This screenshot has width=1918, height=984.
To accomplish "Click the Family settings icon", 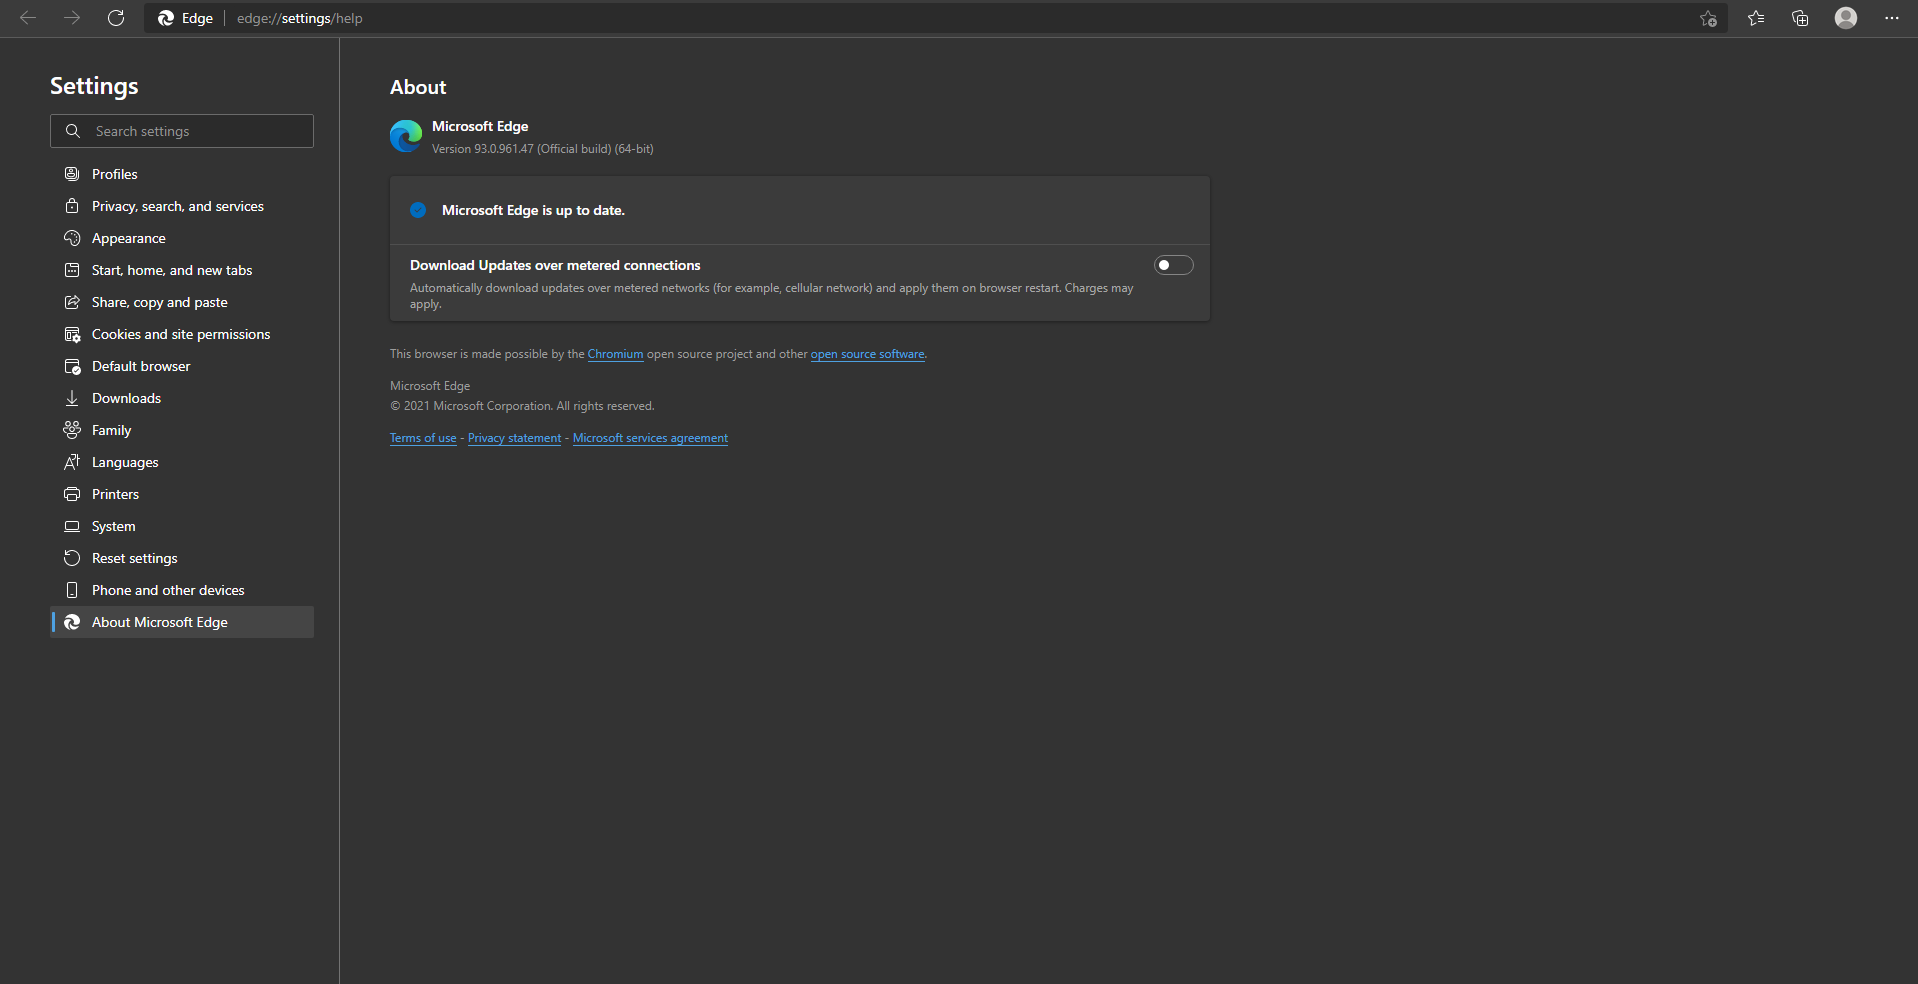I will click(x=72, y=430).
